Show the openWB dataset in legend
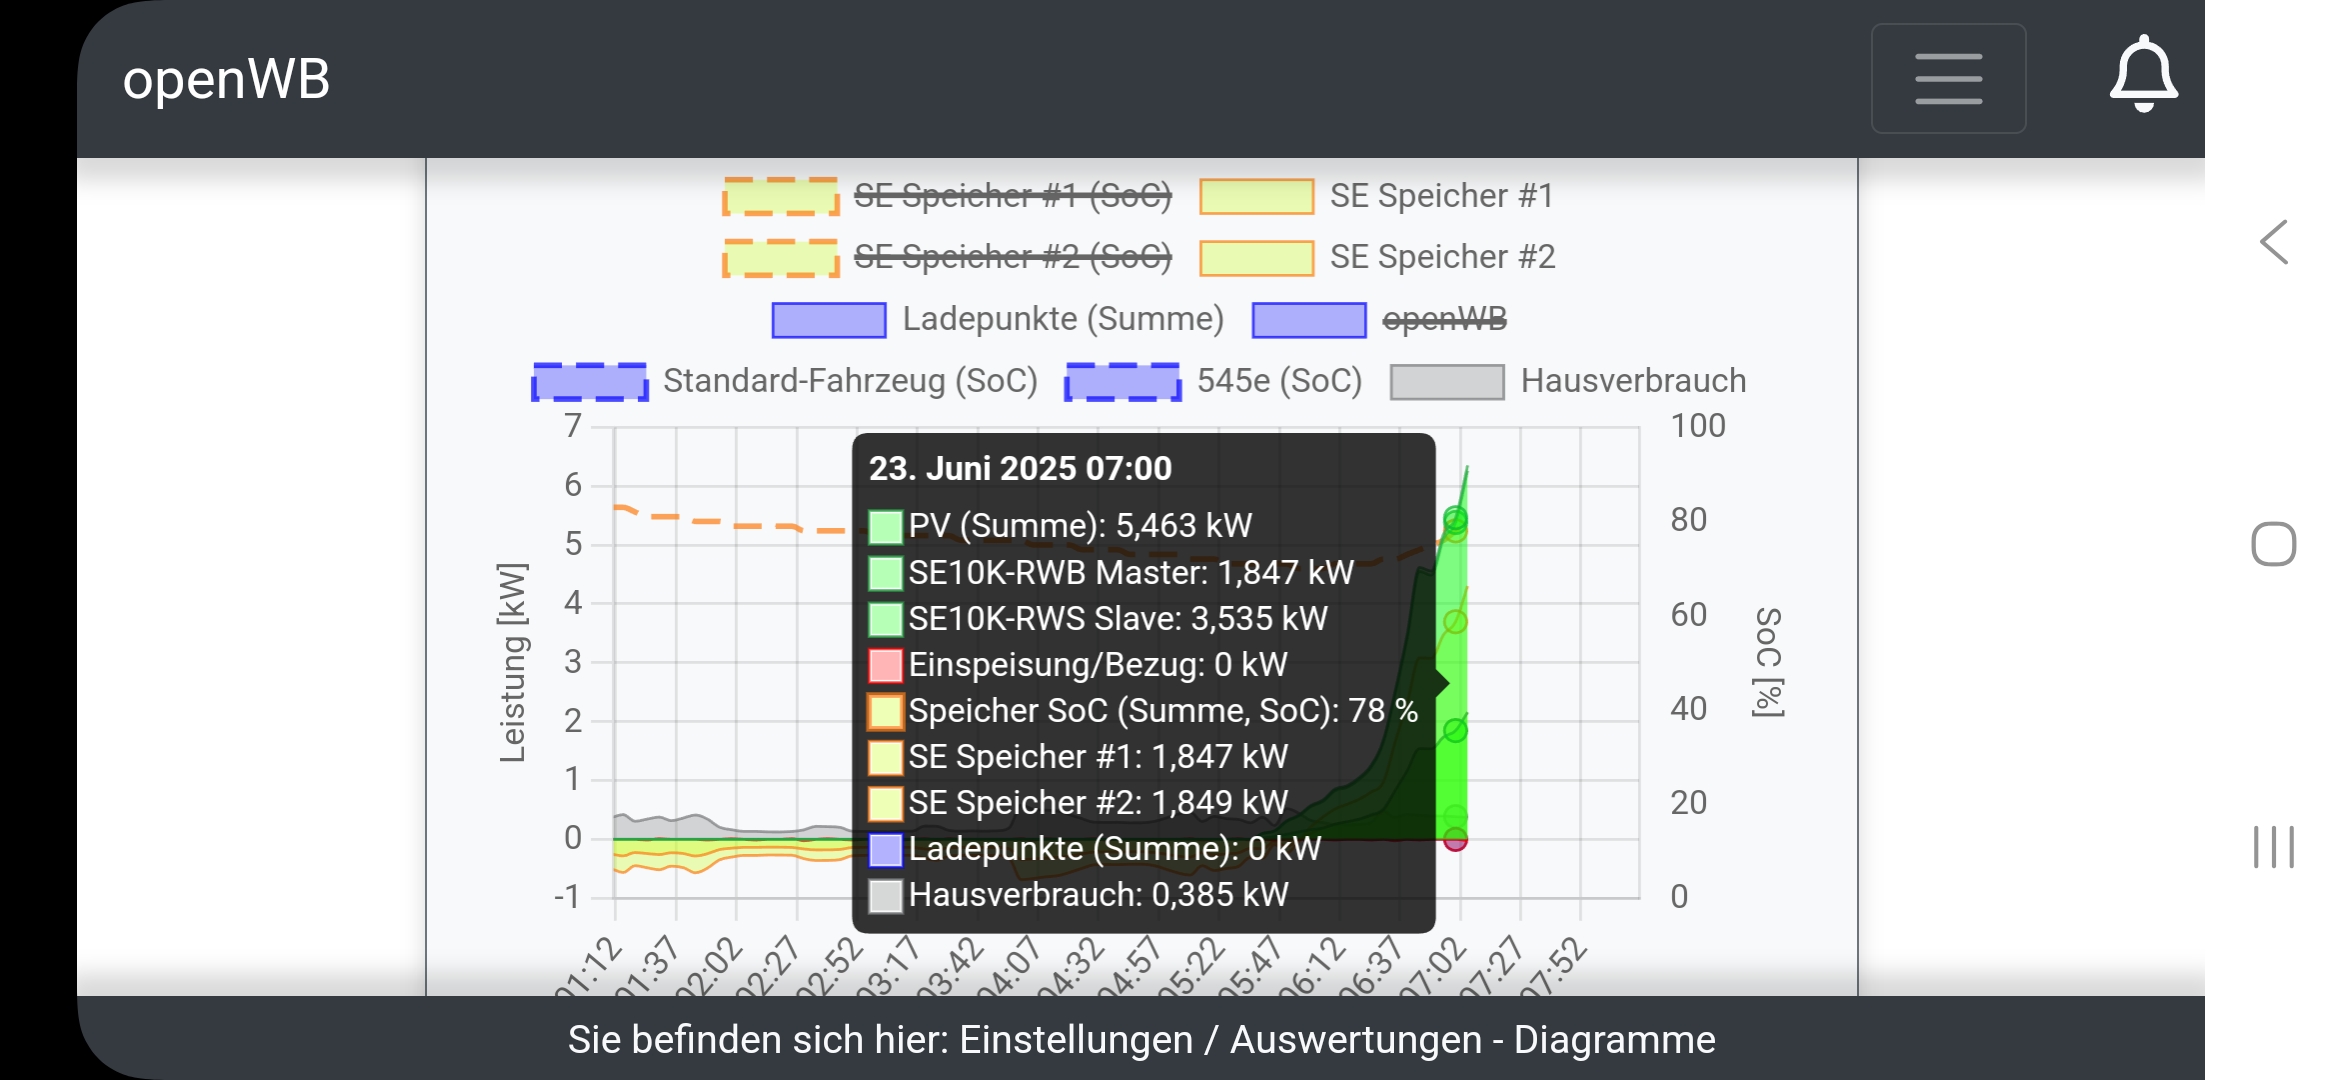 coord(1443,319)
